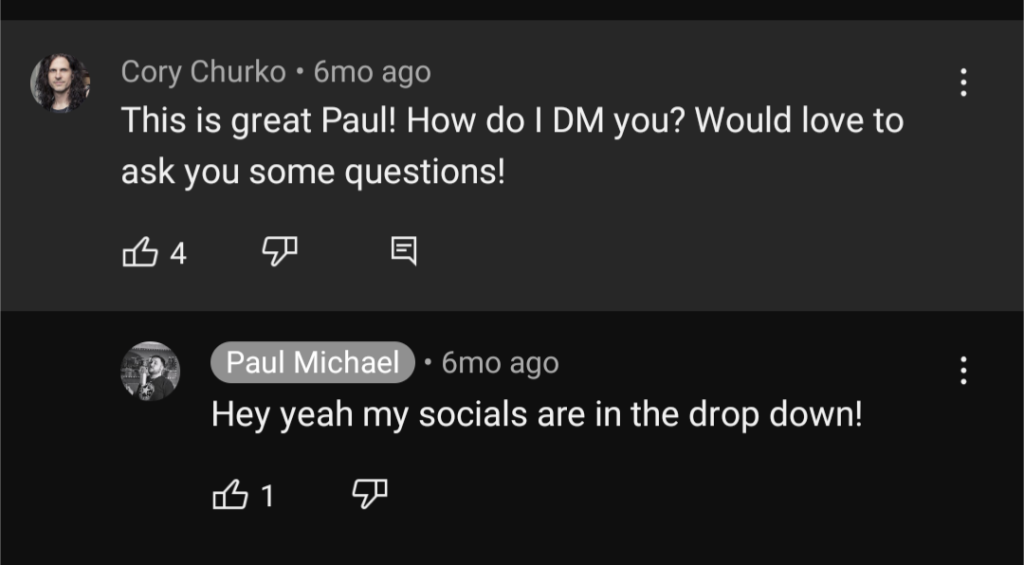
Task: Click the like count 1 on Paul's reply
Action: 267,495
